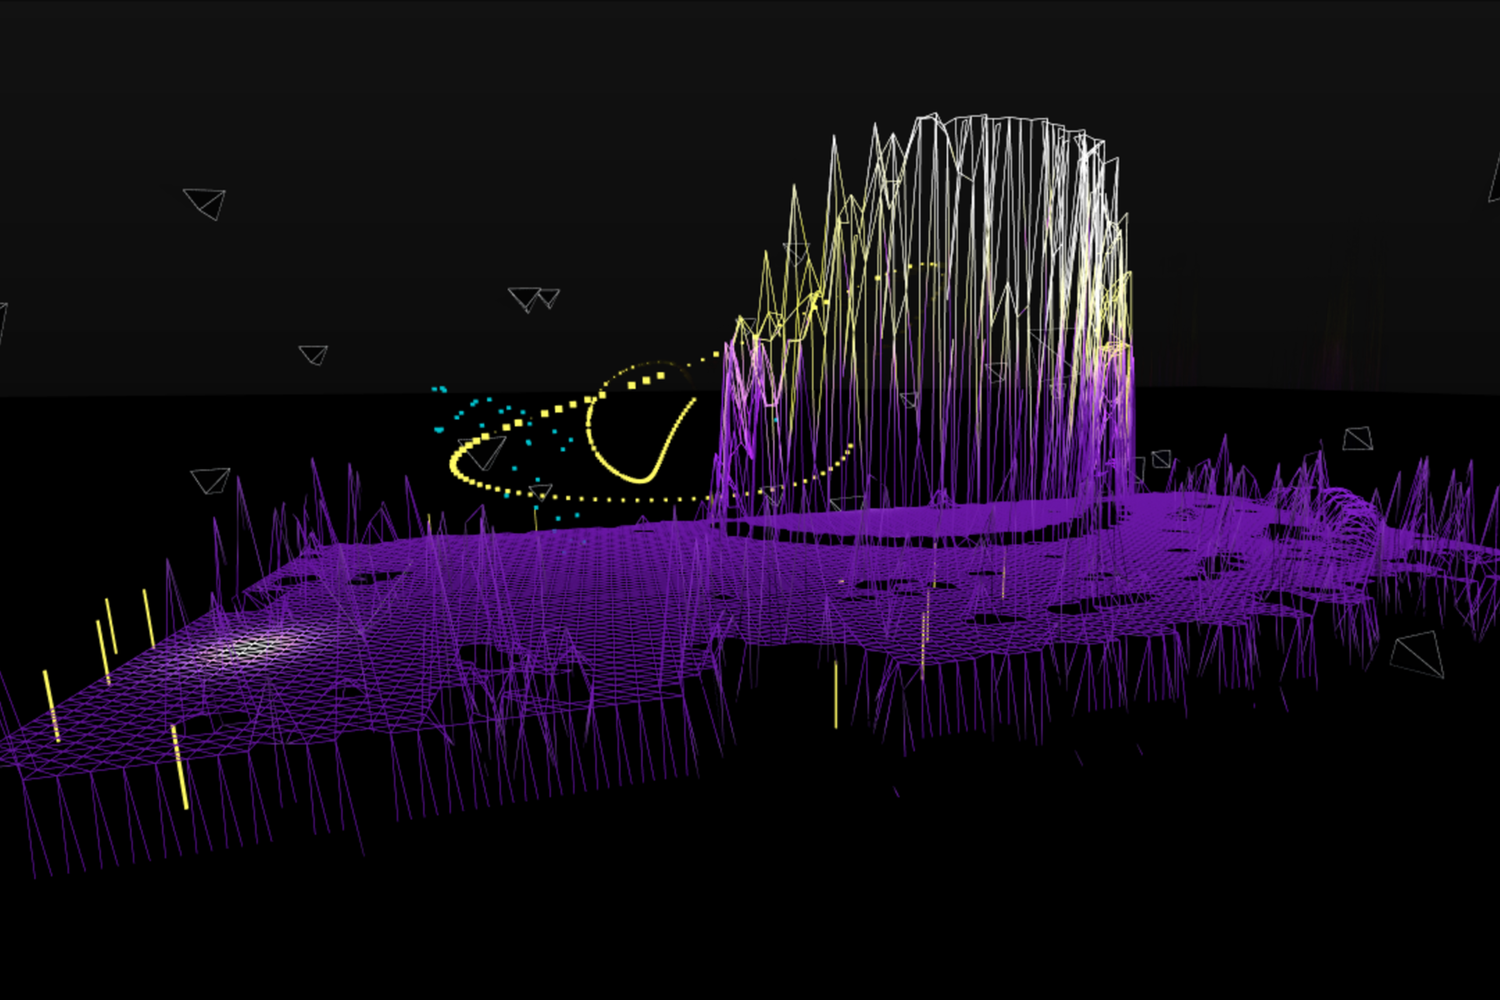Select the pair of overlapping wireframe pyramids
This screenshot has height=1000, width=1500.
click(x=533, y=298)
